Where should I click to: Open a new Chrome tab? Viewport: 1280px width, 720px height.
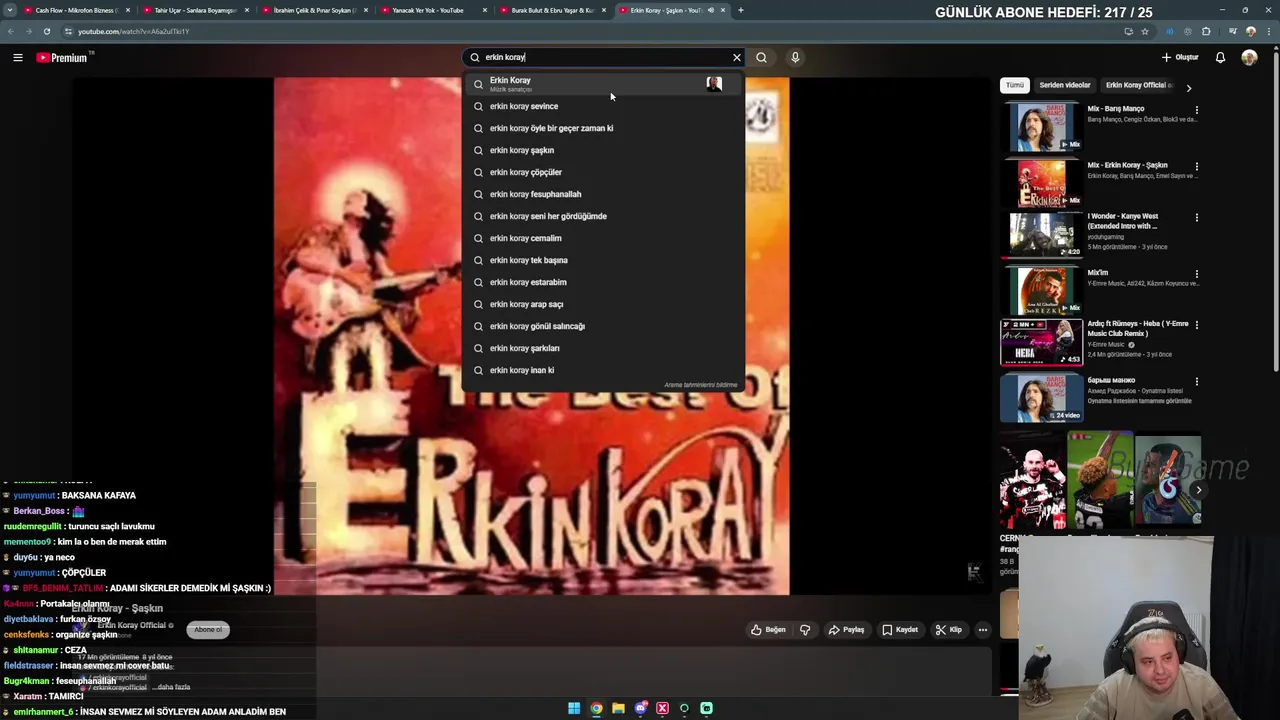740,10
